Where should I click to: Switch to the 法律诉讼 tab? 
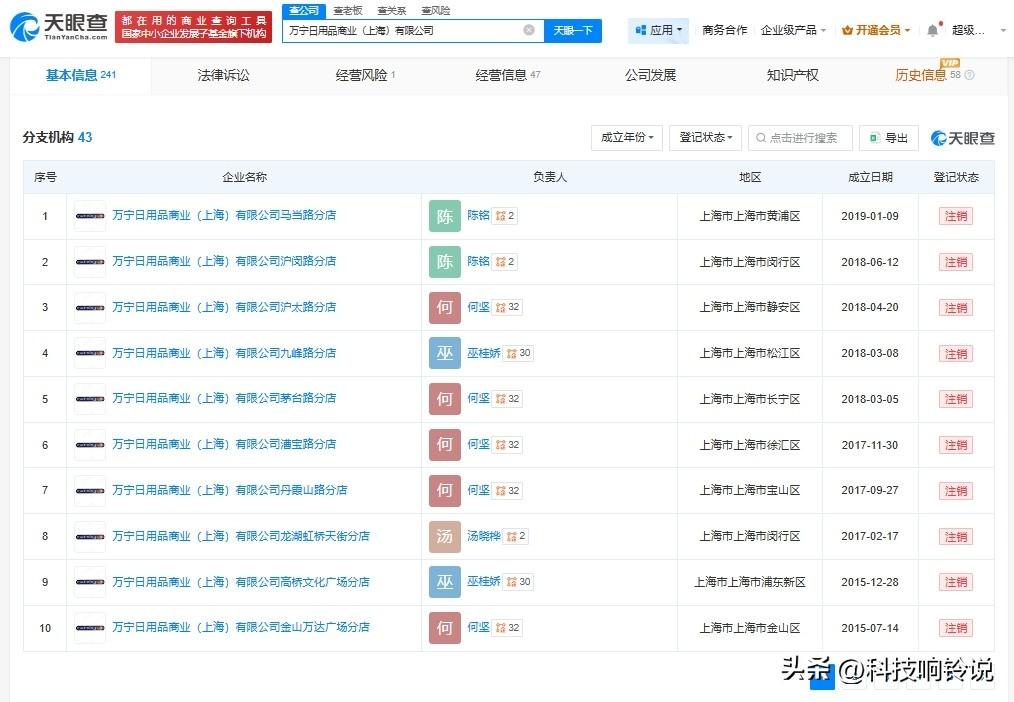tap(223, 75)
